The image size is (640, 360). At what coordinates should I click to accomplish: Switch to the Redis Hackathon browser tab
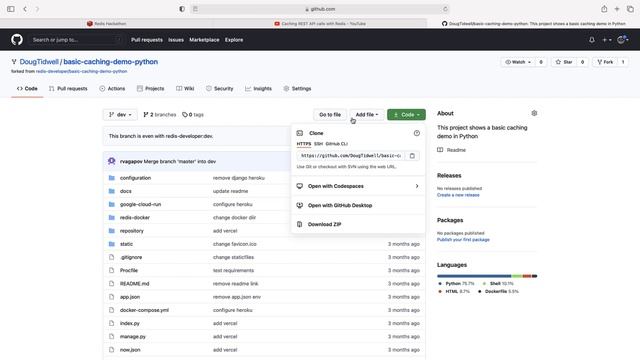pyautogui.click(x=107, y=24)
